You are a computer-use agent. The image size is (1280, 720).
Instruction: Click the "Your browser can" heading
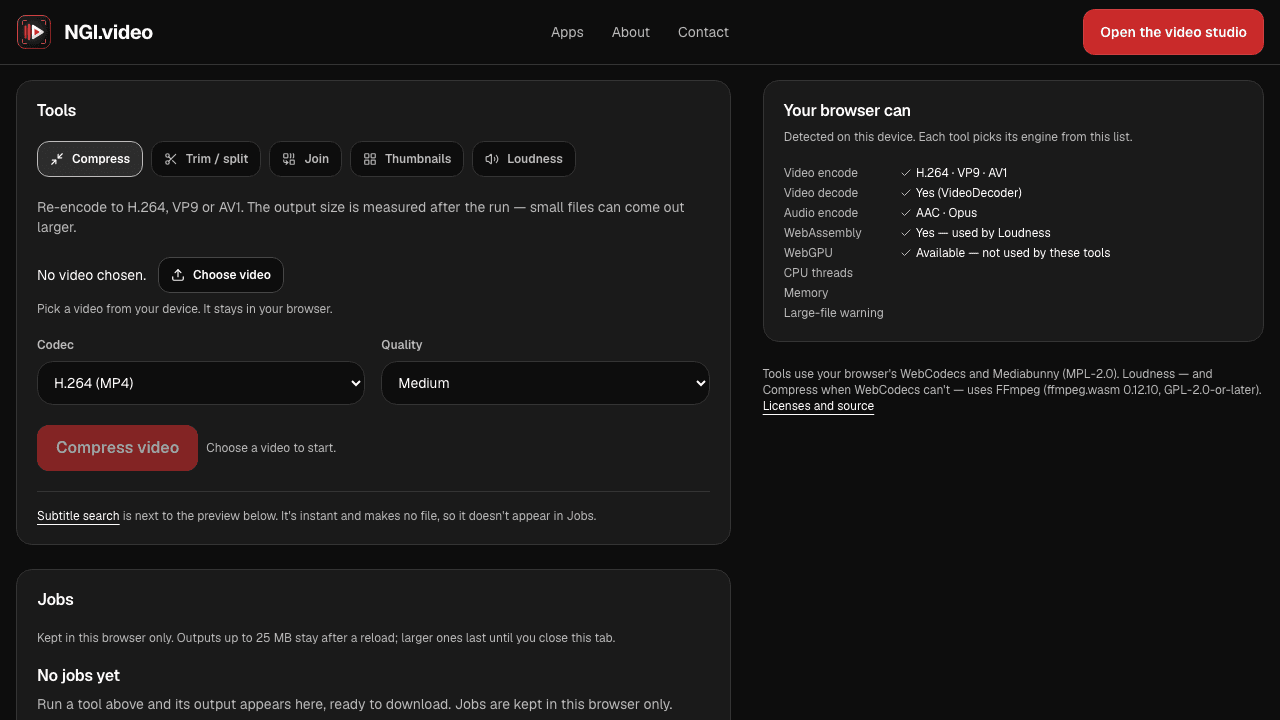847,111
